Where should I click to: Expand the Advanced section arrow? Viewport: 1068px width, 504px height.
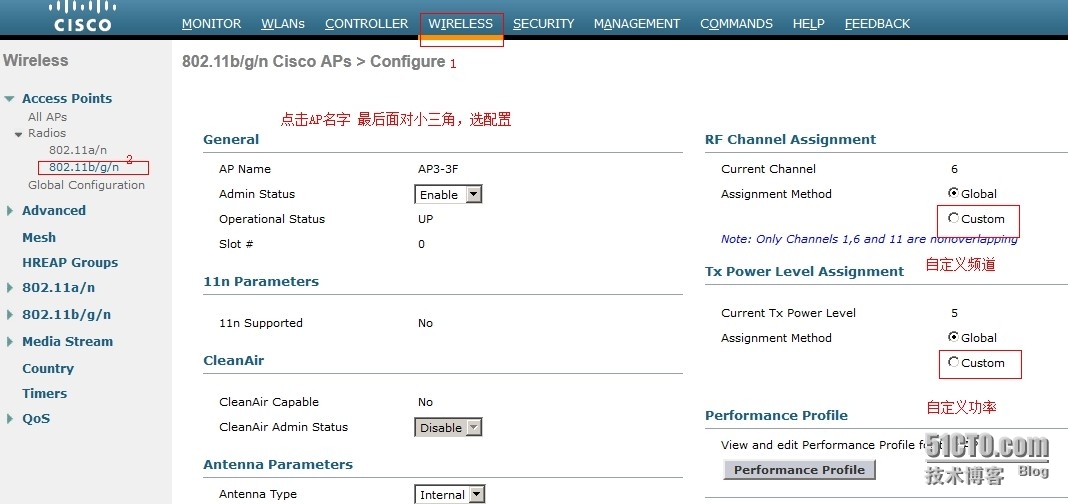10,211
